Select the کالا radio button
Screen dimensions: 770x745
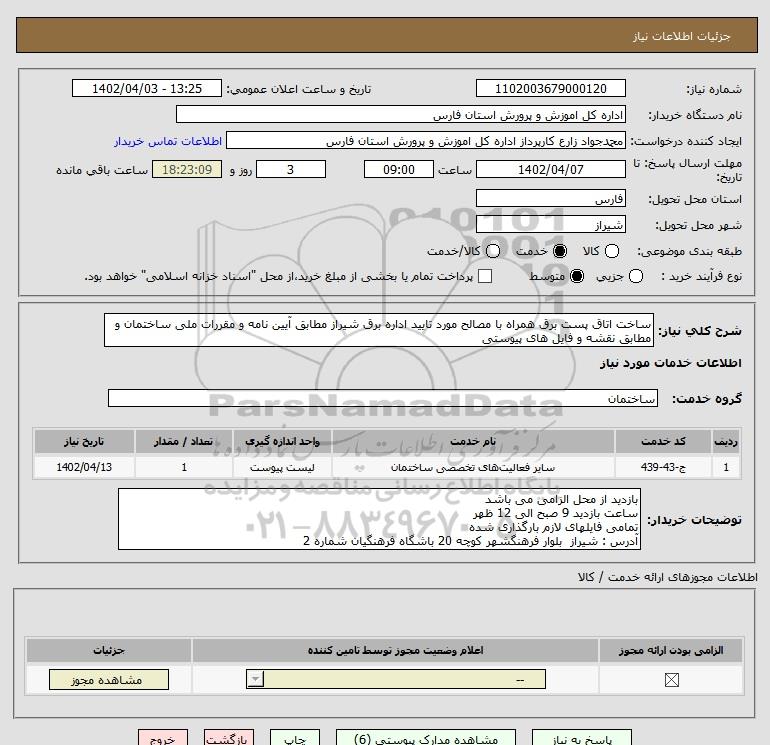click(x=611, y=251)
